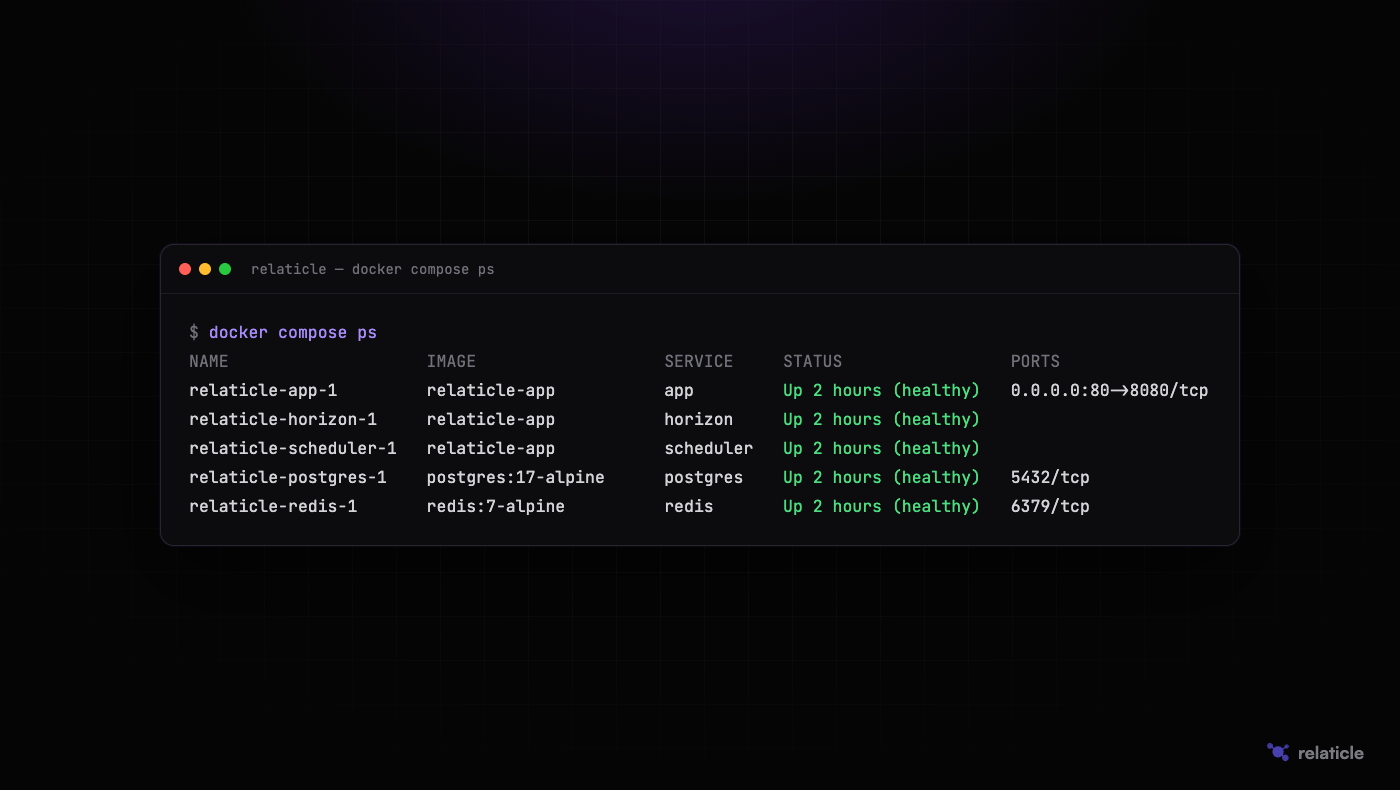The image size is (1400, 790).
Task: Select the container name relaticle-app-1
Action: pos(263,390)
